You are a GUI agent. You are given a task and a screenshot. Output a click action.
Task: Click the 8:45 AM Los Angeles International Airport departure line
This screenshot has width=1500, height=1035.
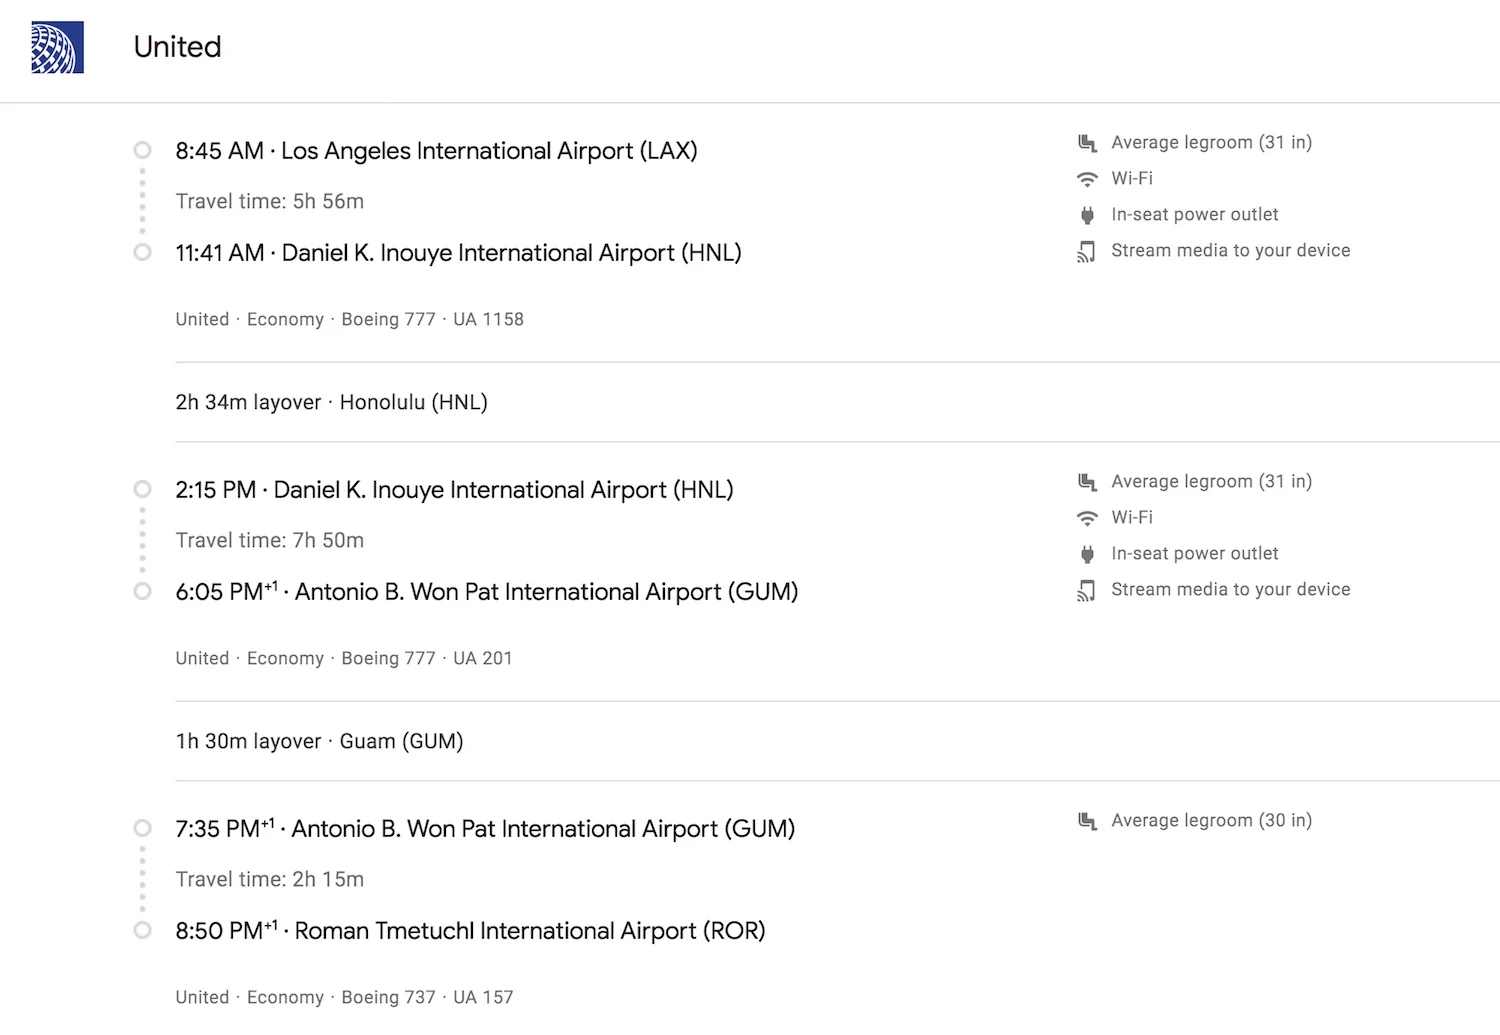pyautogui.click(x=437, y=151)
